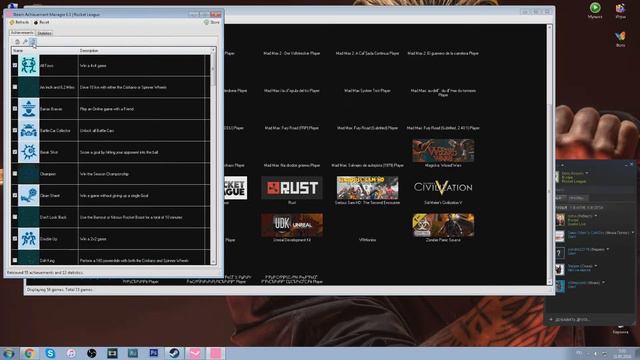Open iTunes from the taskbar

71,353
